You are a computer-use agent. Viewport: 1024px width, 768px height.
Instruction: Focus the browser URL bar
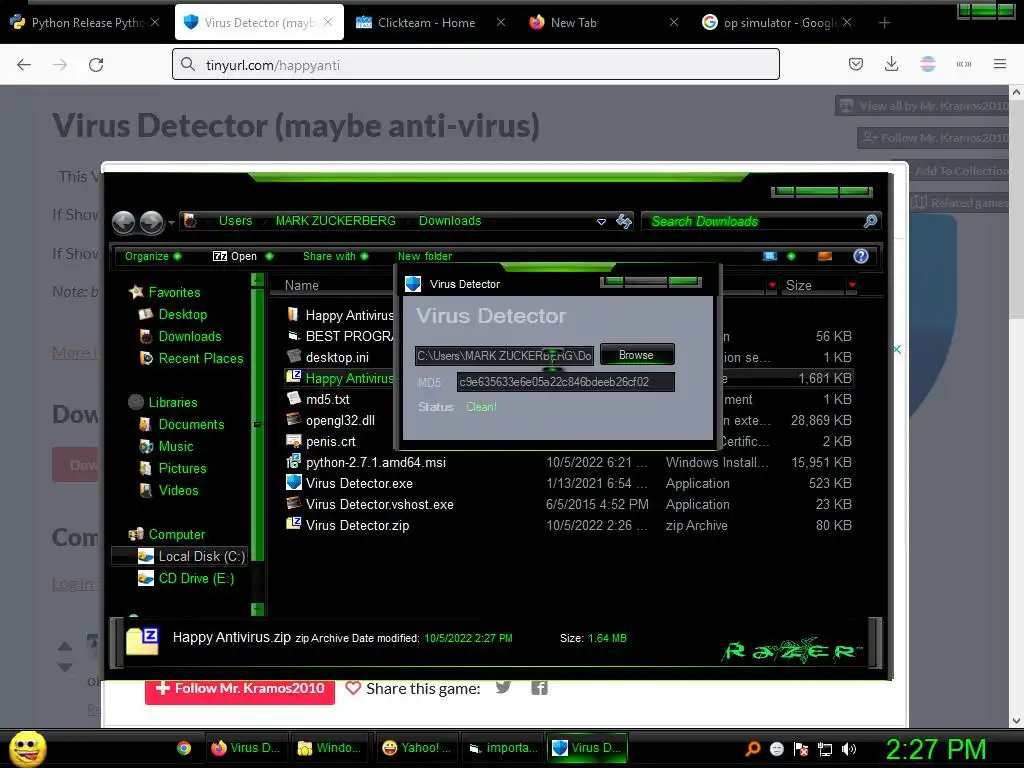(475, 64)
